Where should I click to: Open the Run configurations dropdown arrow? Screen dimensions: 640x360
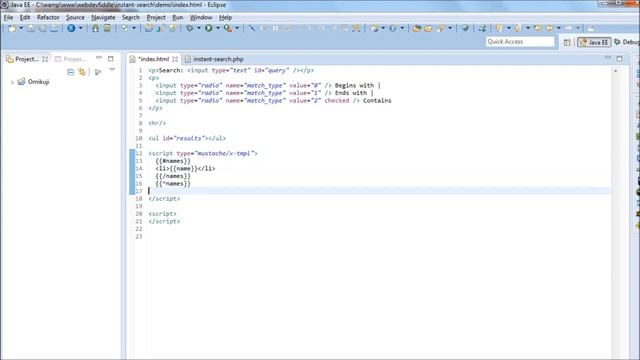[x=218, y=28]
